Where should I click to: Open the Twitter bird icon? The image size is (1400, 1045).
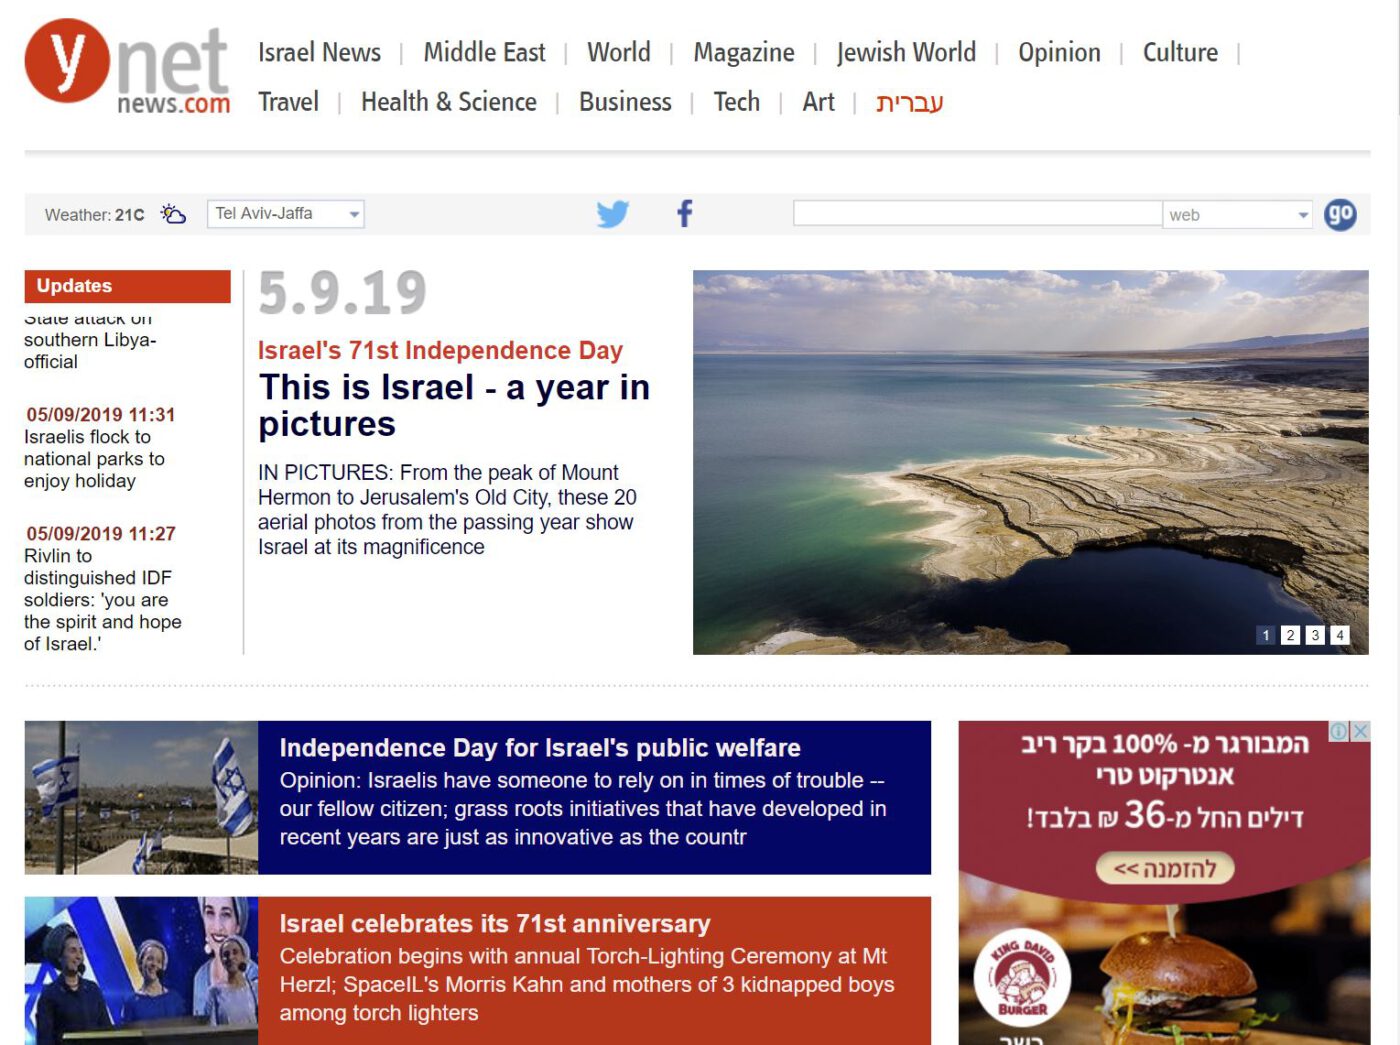[x=612, y=214]
